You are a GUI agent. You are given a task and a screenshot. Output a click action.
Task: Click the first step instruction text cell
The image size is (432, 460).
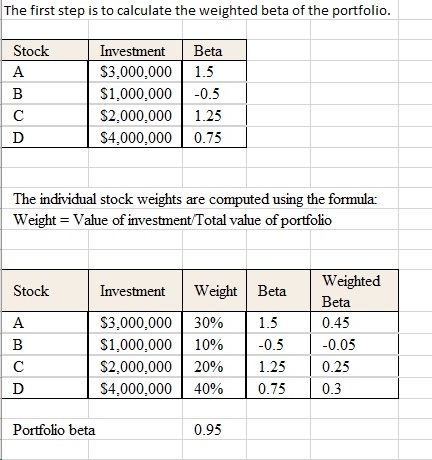[197, 11]
